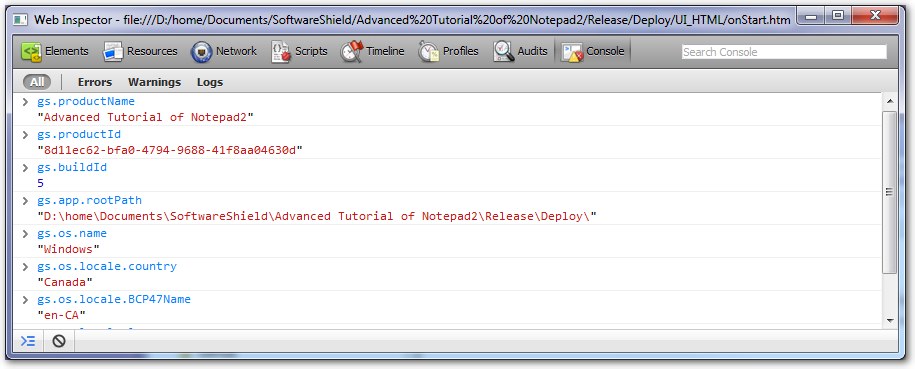Open the Timeline panel
The width and height of the screenshot is (915, 369).
coord(372,51)
